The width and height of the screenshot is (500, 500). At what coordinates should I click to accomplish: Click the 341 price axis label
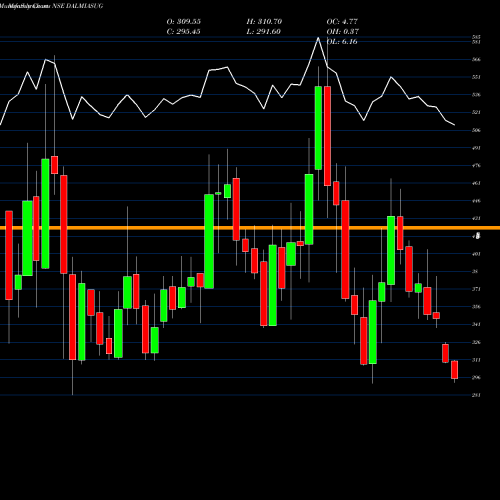(476, 325)
